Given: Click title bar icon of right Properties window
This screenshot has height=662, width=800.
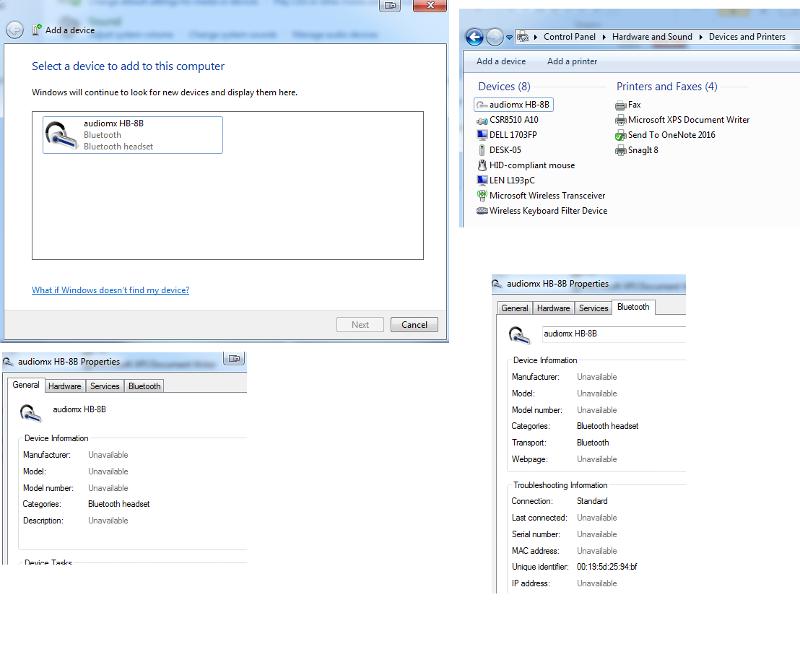Looking at the screenshot, I should tap(497, 284).
